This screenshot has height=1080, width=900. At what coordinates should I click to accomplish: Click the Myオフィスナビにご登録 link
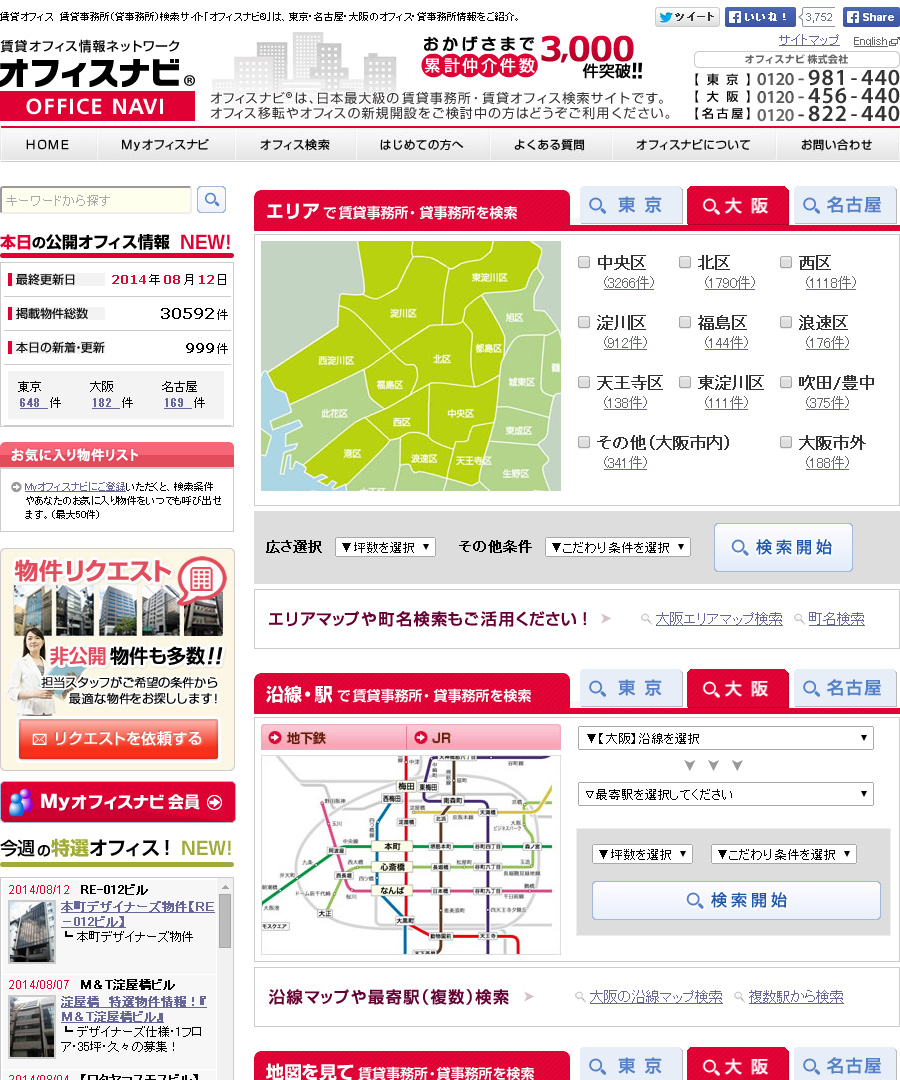pyautogui.click(x=74, y=486)
